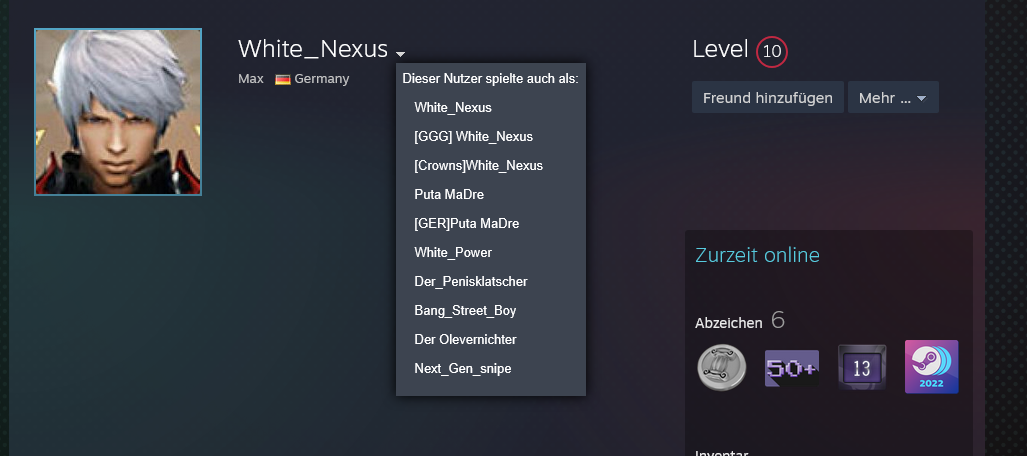1027x456 pixels.
Task: Click the Steam 2022 badge icon
Action: [x=931, y=367]
